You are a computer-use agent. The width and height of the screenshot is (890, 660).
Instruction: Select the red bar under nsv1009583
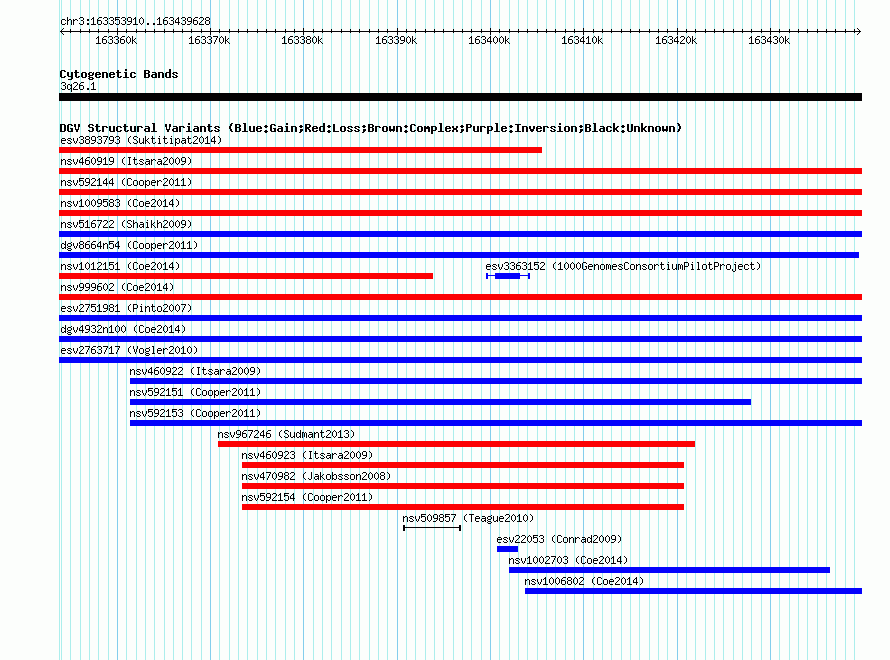(460, 213)
